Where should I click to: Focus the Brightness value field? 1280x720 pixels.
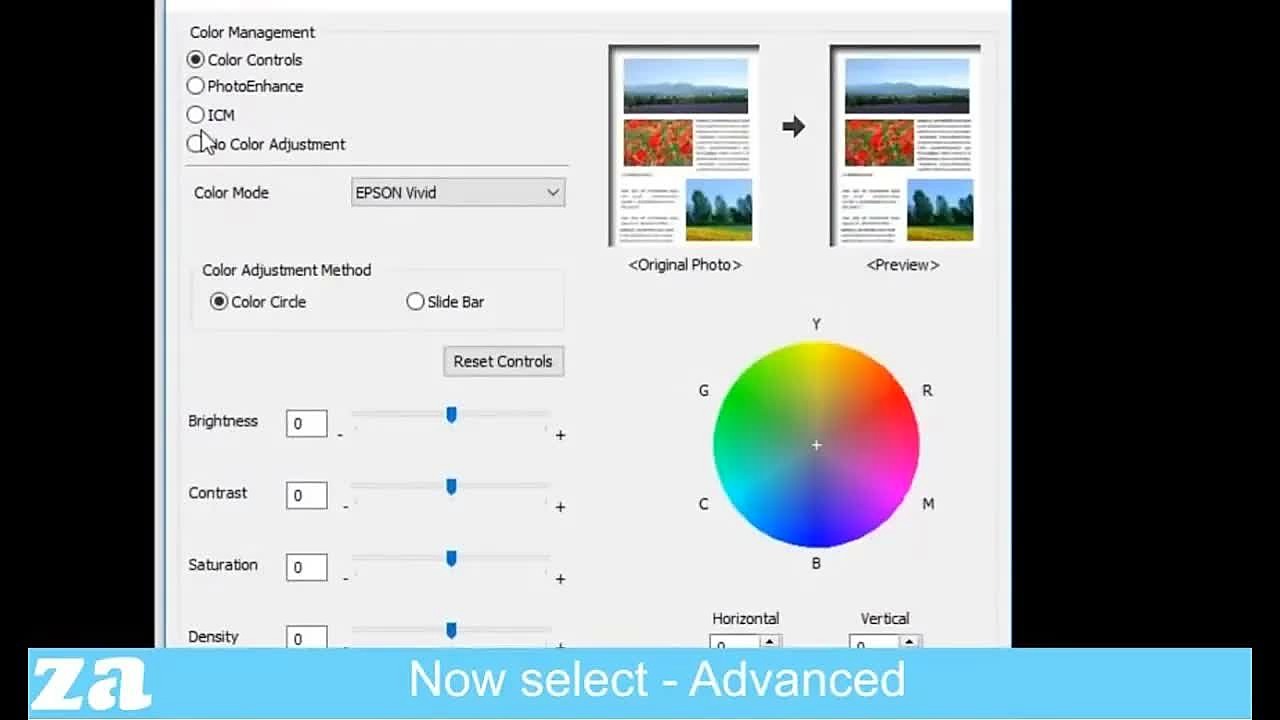(306, 423)
